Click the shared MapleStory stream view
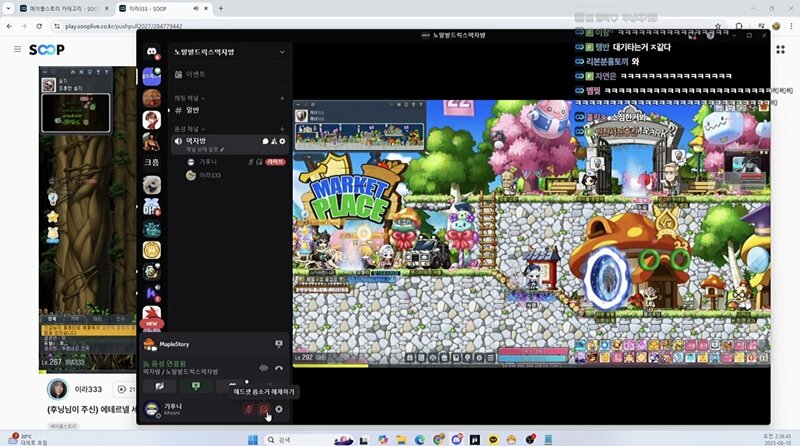The image size is (800, 446). (x=531, y=233)
